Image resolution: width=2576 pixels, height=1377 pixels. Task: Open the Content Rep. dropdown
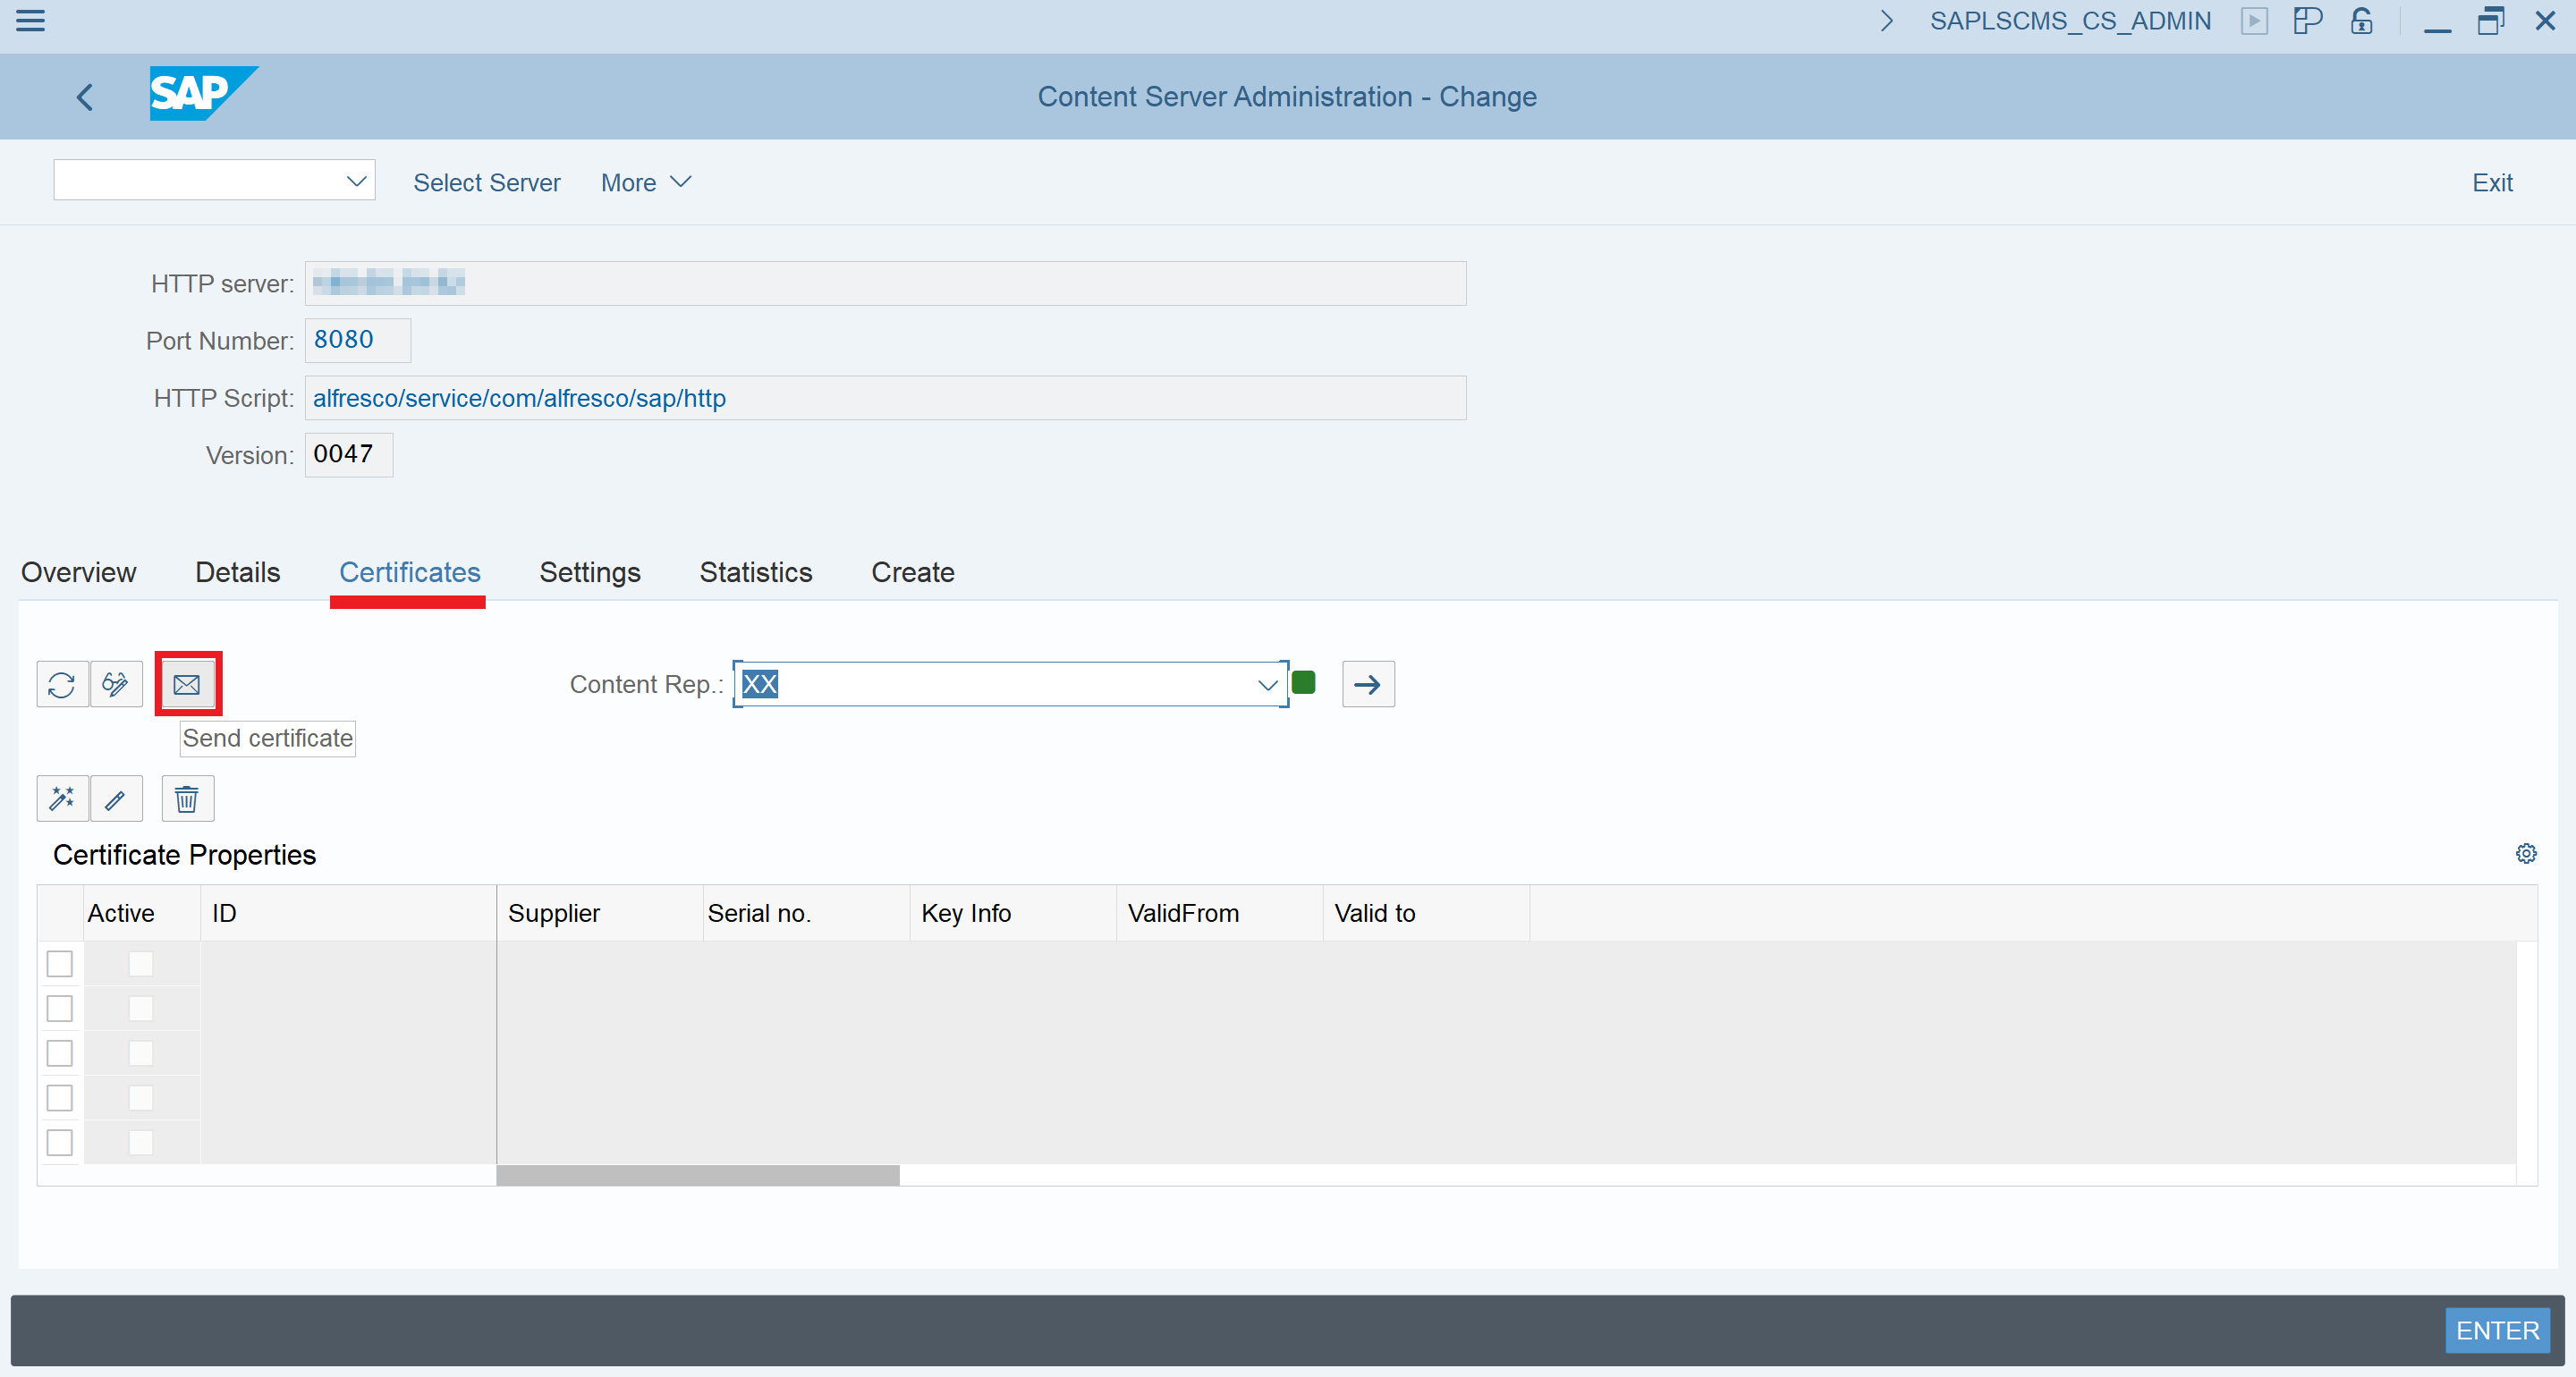coord(1267,684)
